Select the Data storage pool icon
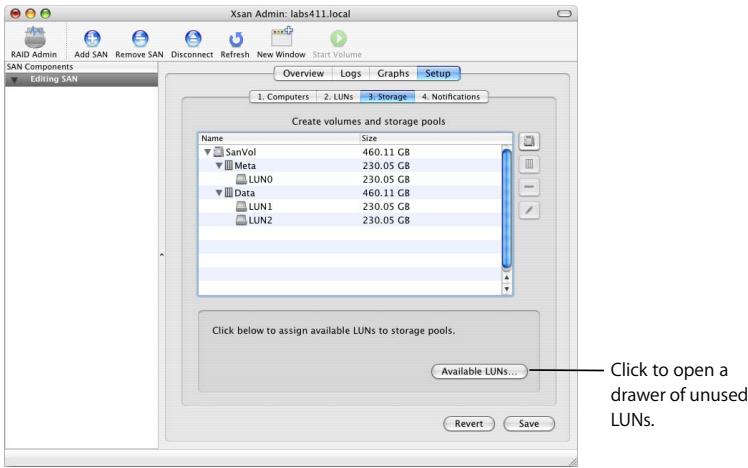 (x=229, y=193)
